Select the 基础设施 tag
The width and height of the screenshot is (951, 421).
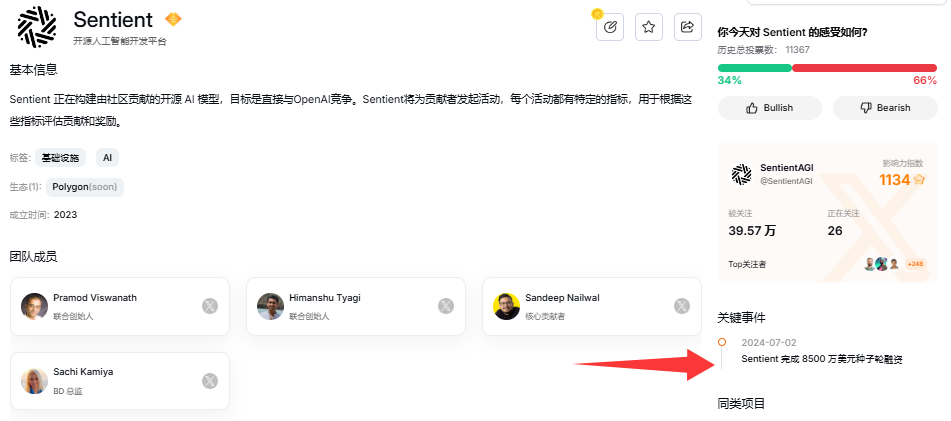pos(61,158)
